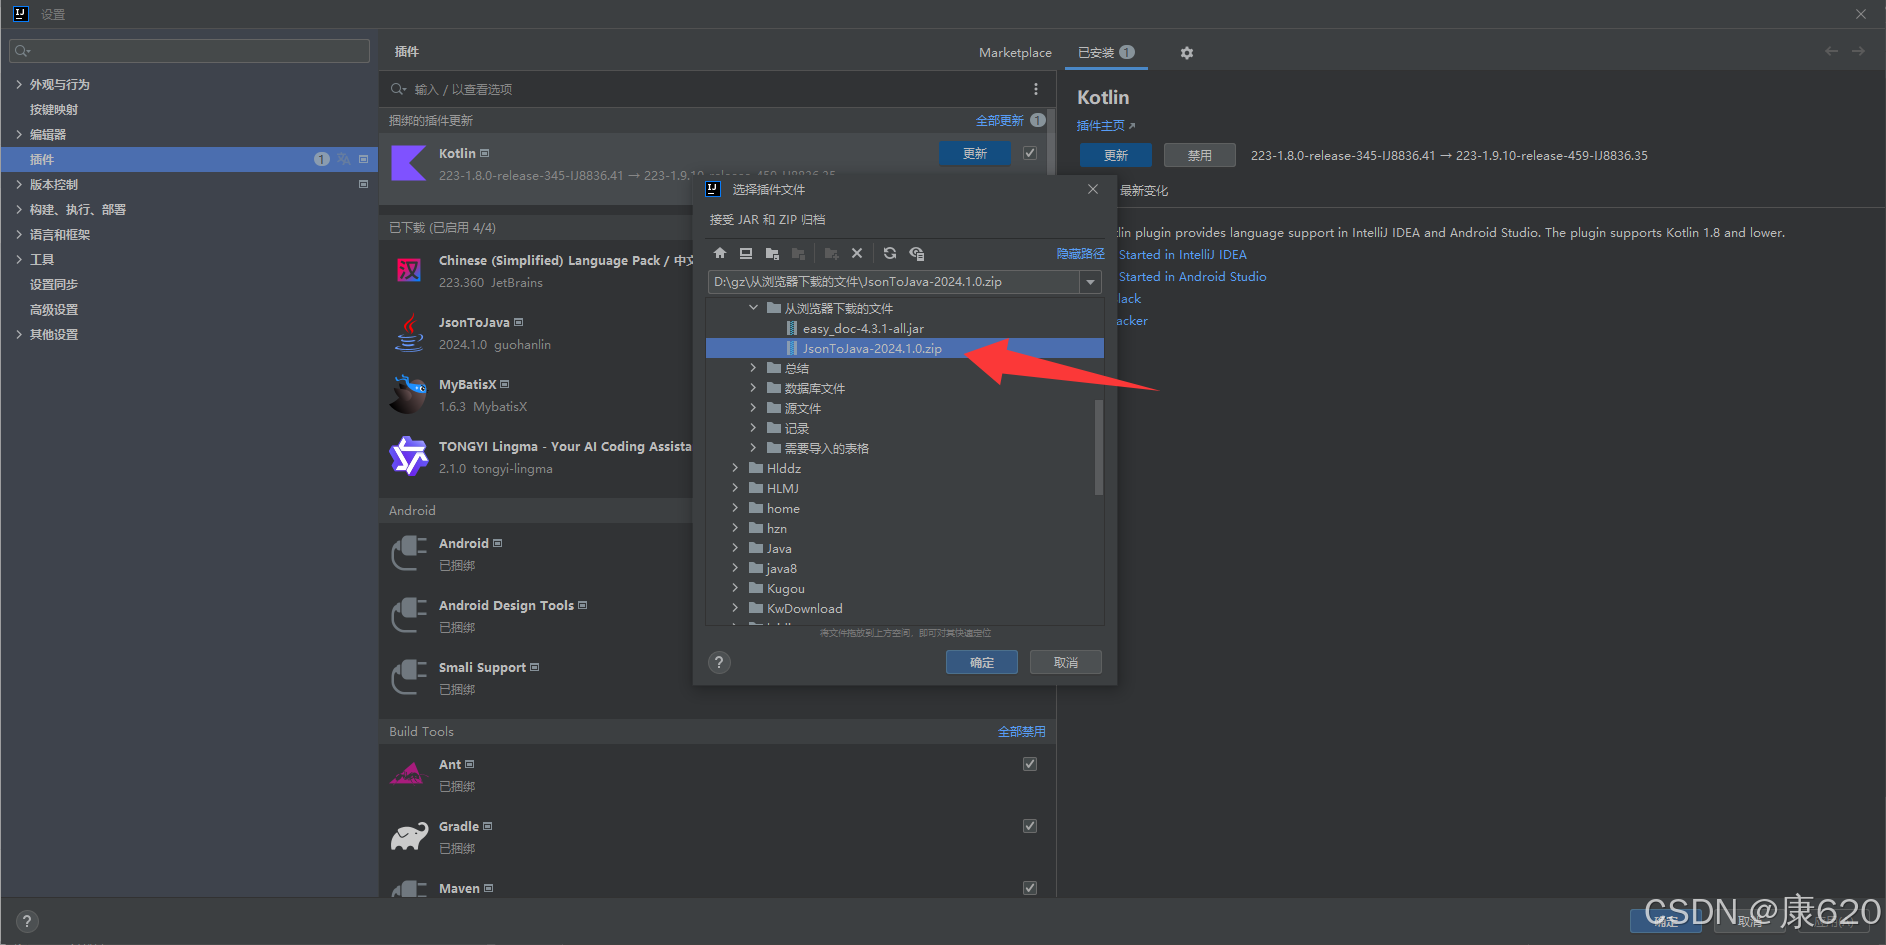Switch to the Marketplace tab
The width and height of the screenshot is (1886, 945).
point(1015,53)
